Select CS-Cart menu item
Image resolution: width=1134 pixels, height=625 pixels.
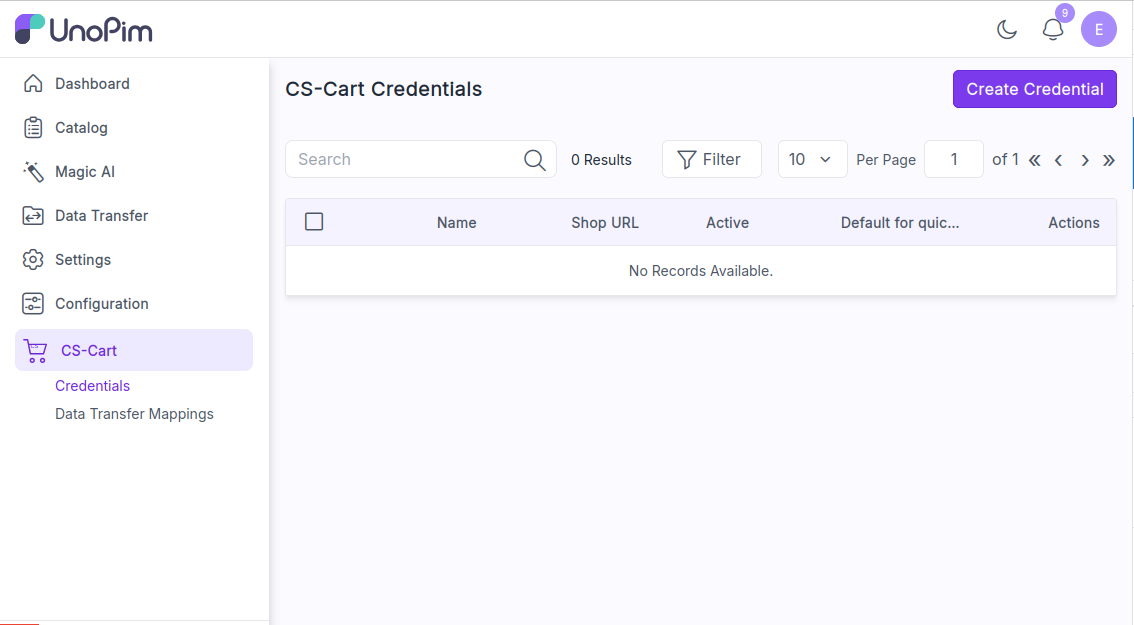coord(134,350)
